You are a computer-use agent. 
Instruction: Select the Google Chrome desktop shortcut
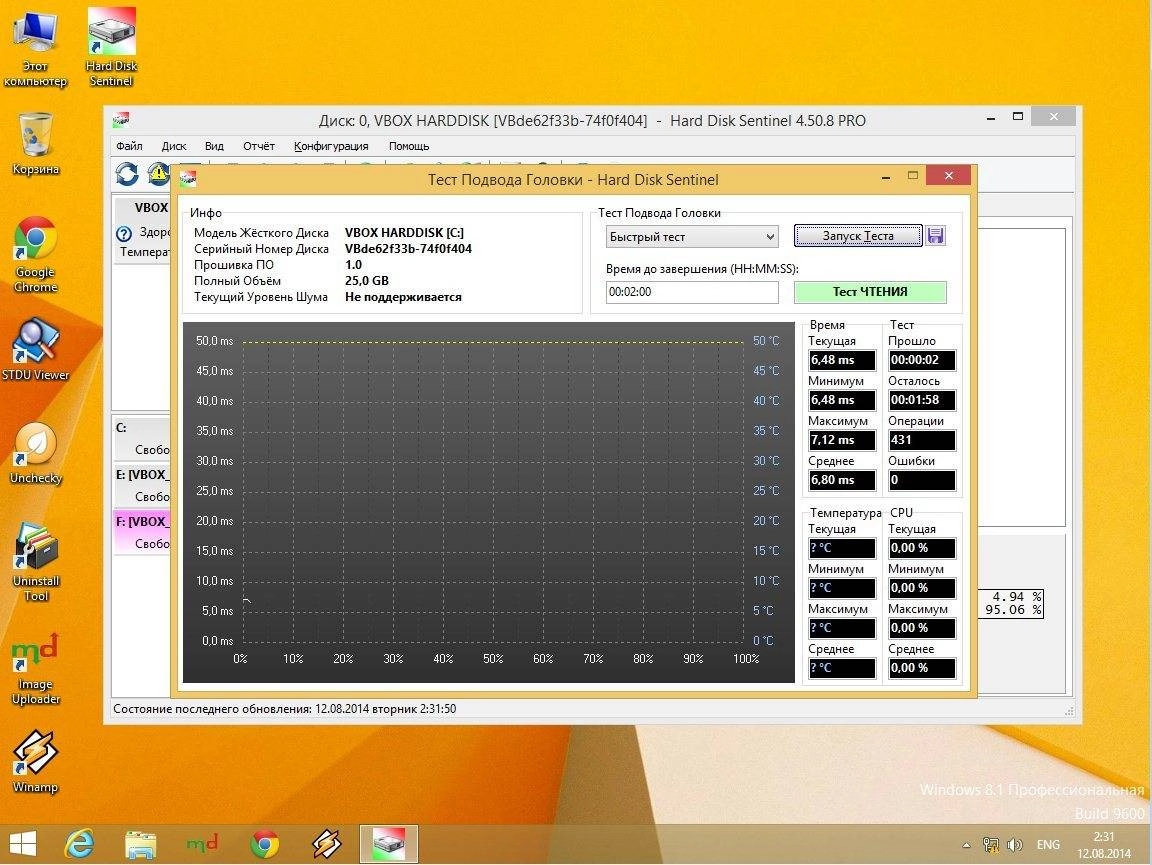[x=35, y=254]
